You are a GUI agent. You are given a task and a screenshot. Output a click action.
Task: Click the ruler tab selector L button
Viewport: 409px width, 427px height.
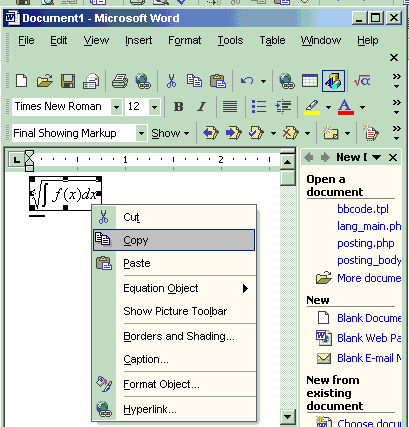(16, 160)
